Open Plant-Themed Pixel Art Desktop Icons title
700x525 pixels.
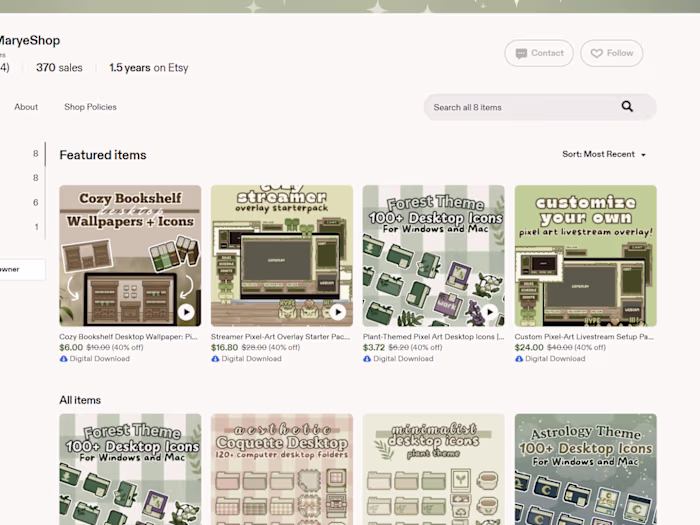pos(433,337)
